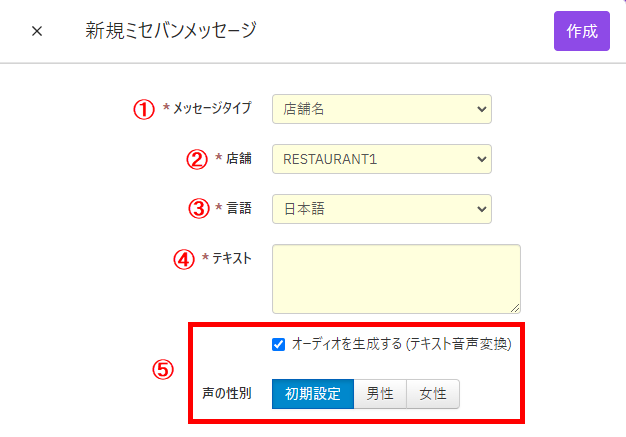
Task: Click the テキスト area resize handle
Action: coord(515,308)
